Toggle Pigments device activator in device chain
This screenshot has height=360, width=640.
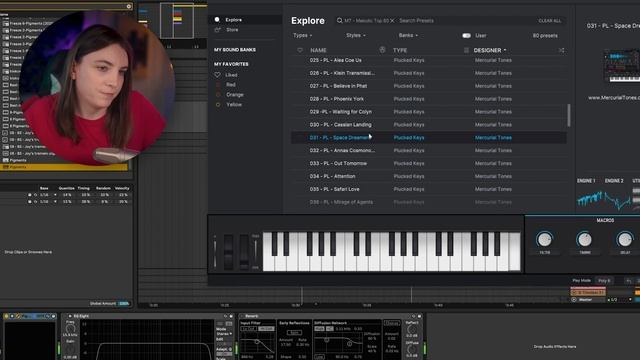pos(6,316)
